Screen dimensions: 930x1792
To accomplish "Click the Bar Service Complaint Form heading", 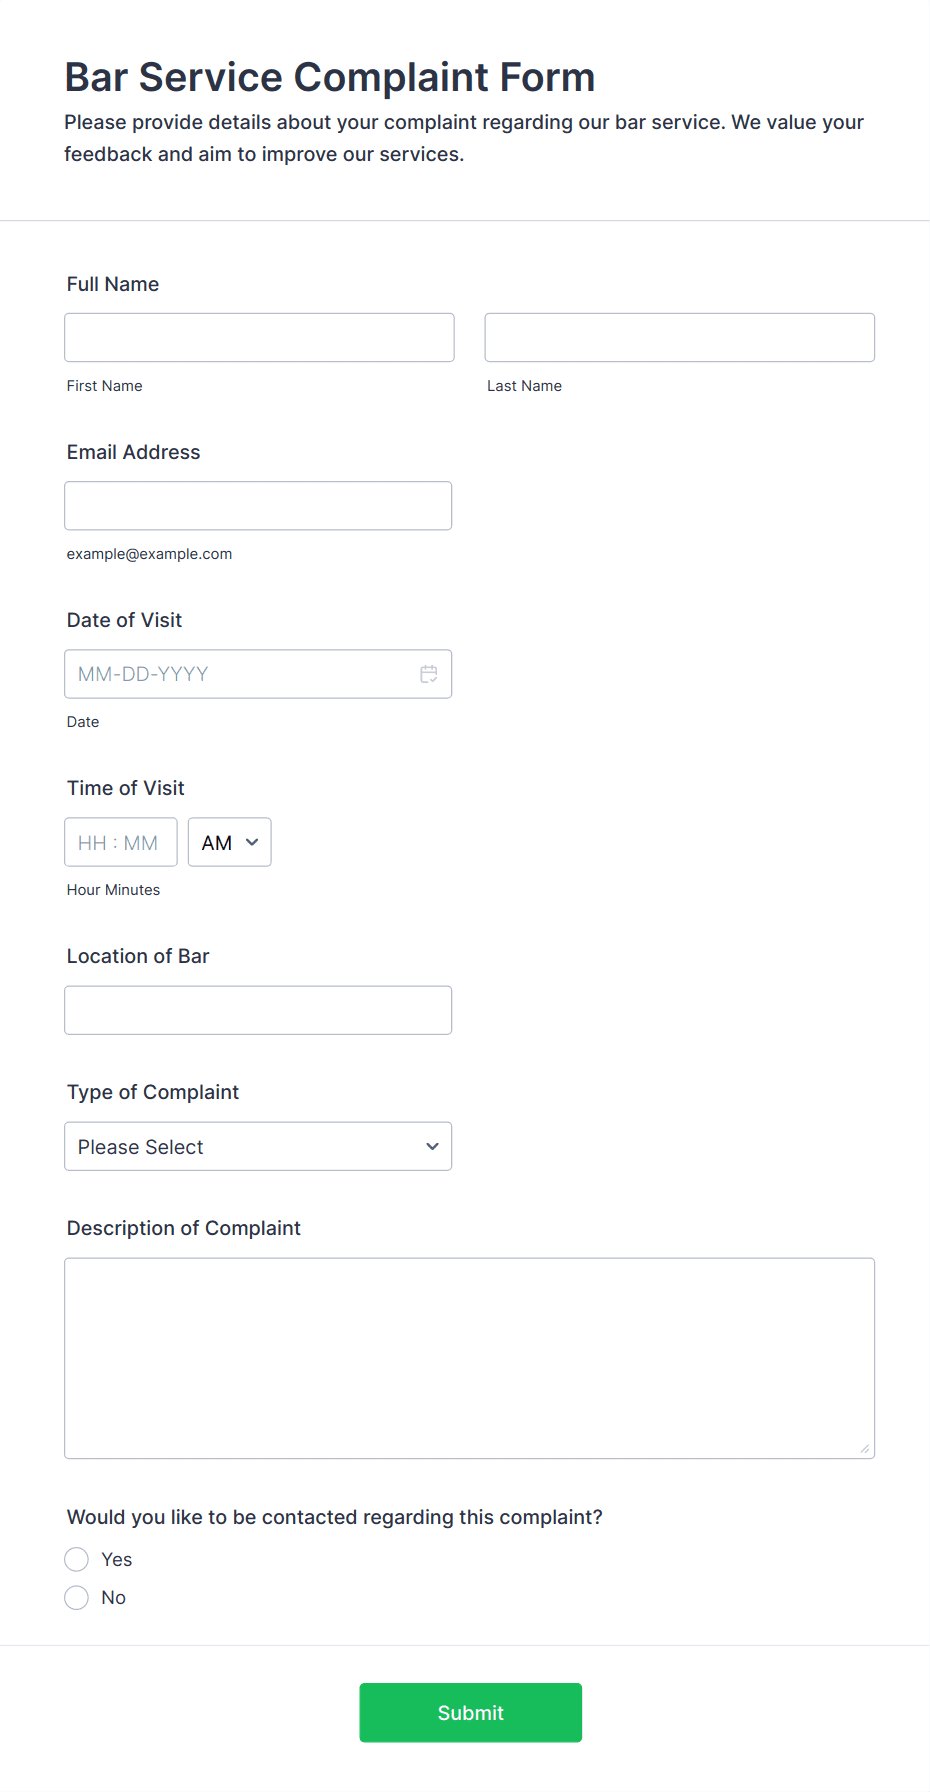I will [x=330, y=77].
